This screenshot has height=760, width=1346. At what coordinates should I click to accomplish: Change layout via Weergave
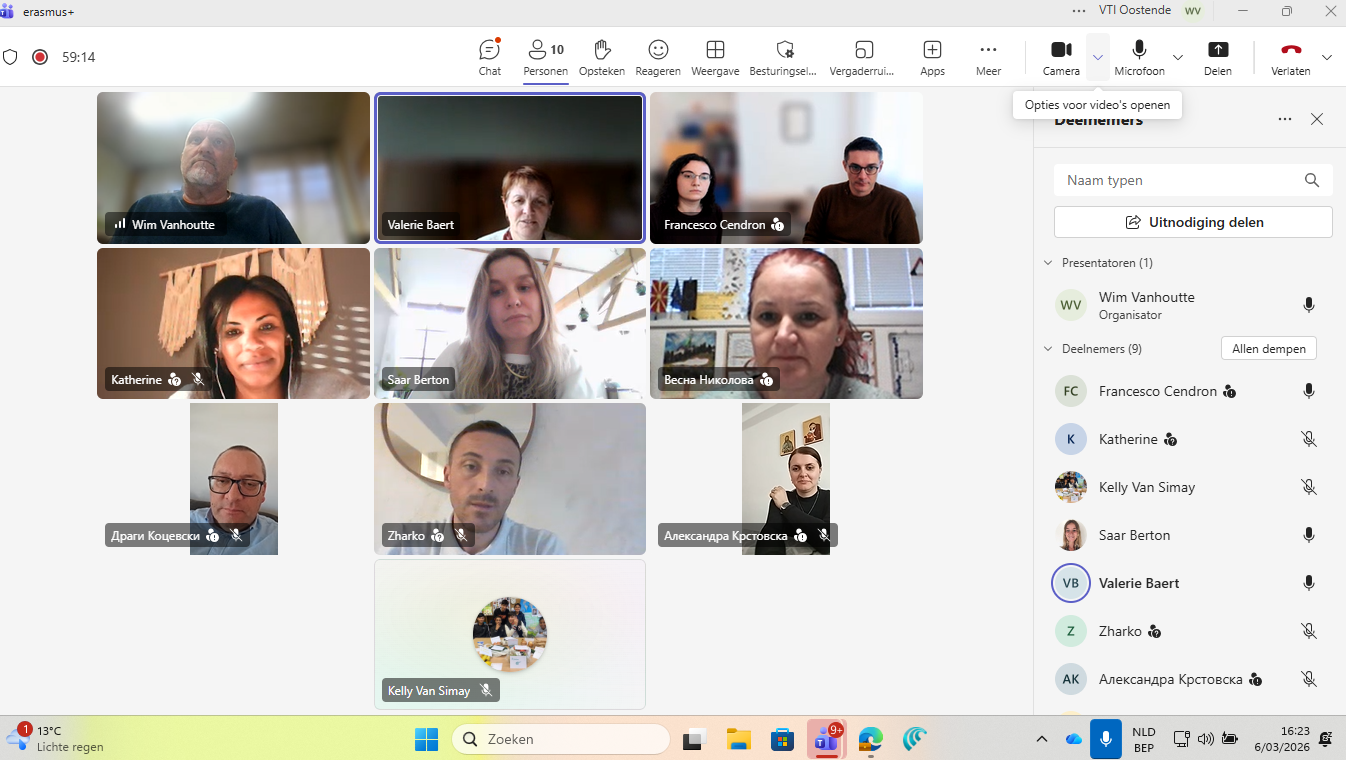715,57
